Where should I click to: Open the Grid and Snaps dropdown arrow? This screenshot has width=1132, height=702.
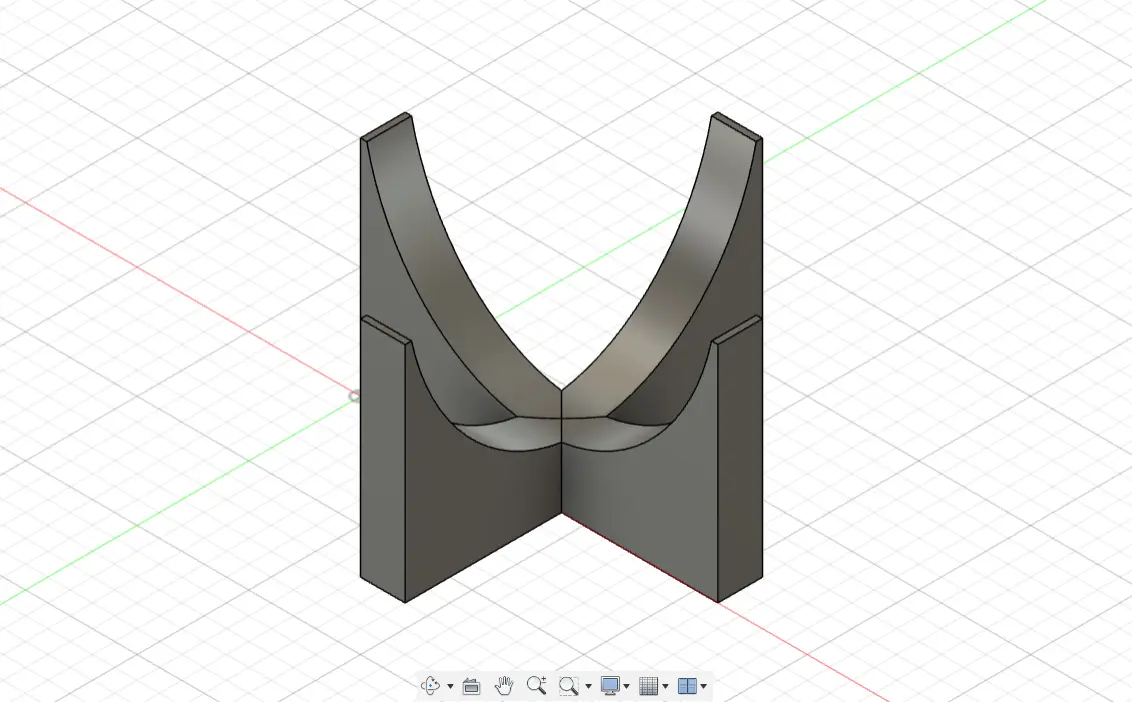[665, 687]
